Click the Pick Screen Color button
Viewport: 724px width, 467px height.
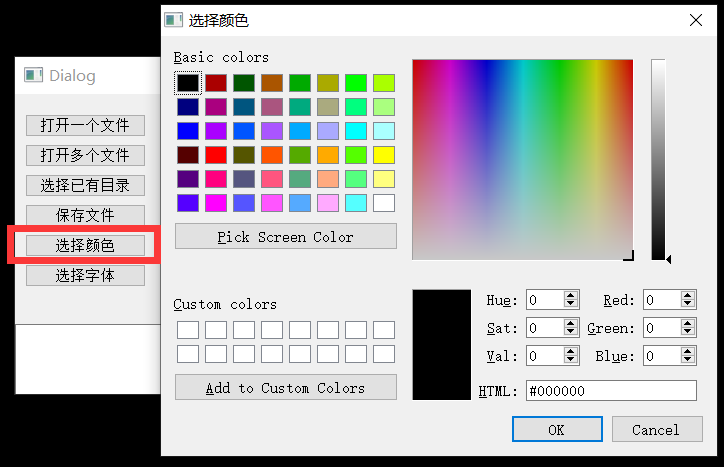[285, 237]
